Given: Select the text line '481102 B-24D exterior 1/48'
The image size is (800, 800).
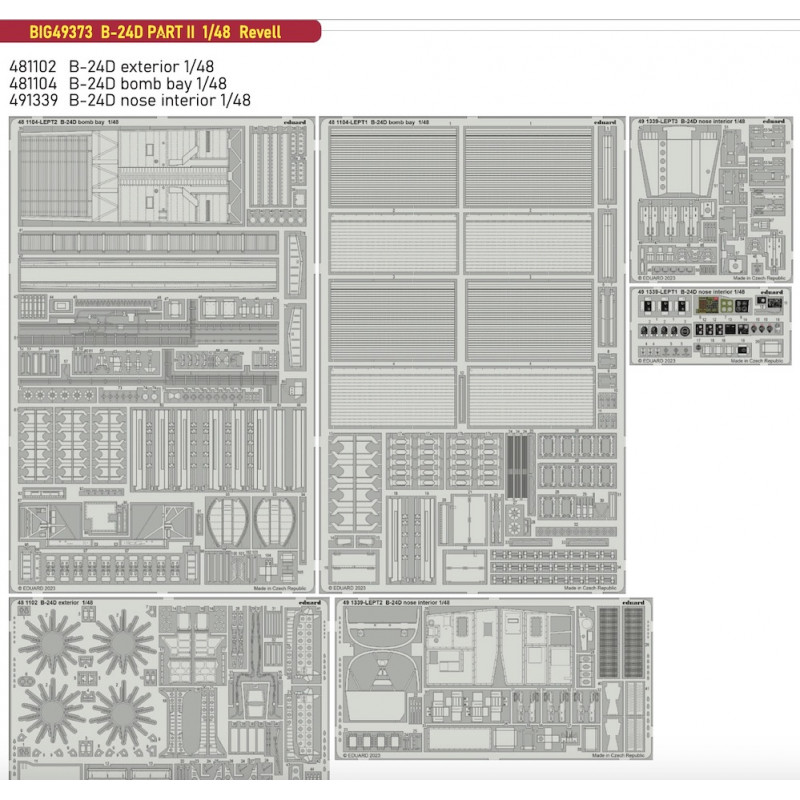Looking at the screenshot, I should tap(111, 66).
